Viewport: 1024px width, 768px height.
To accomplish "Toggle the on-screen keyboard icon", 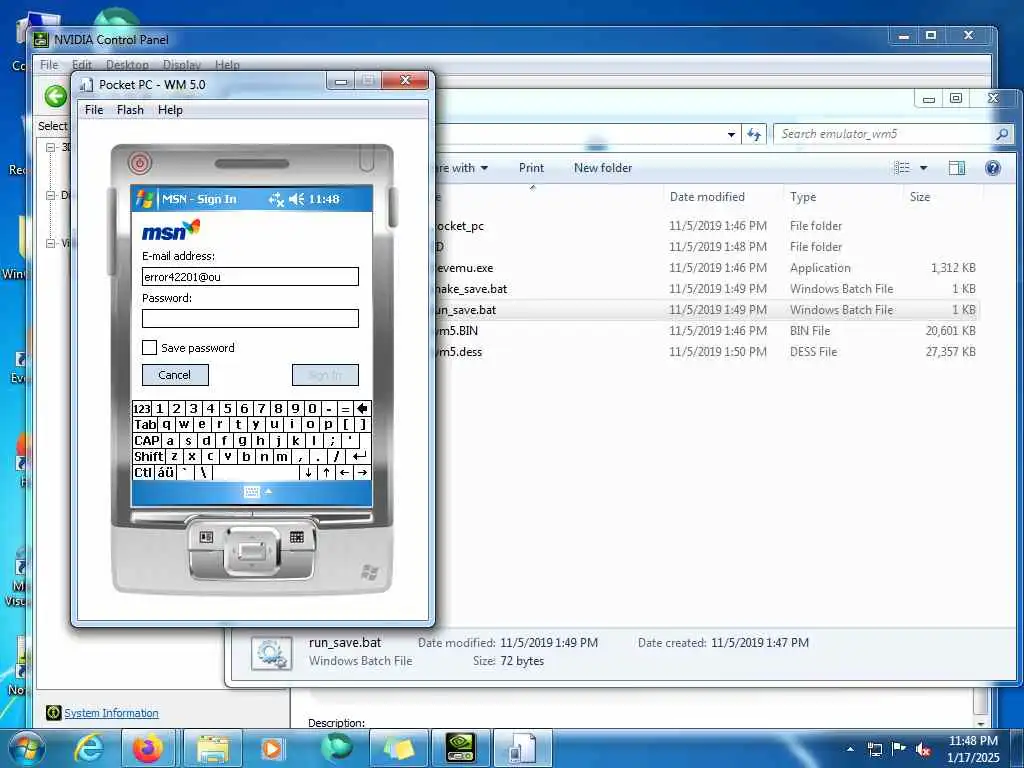I will (251, 492).
